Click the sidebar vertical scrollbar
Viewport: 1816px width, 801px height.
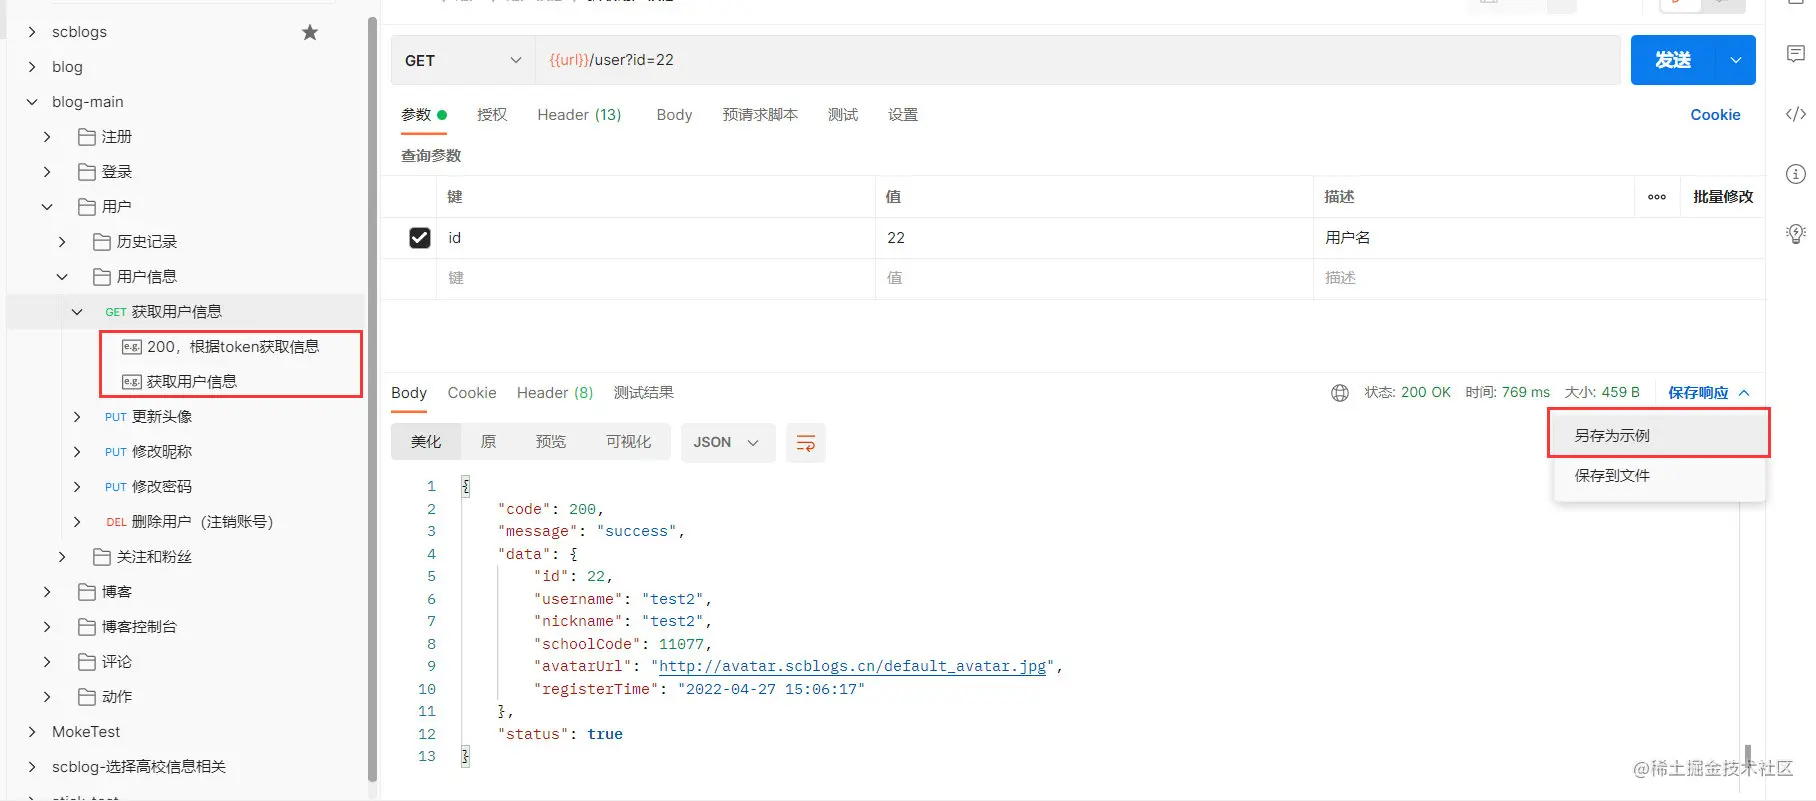click(373, 398)
